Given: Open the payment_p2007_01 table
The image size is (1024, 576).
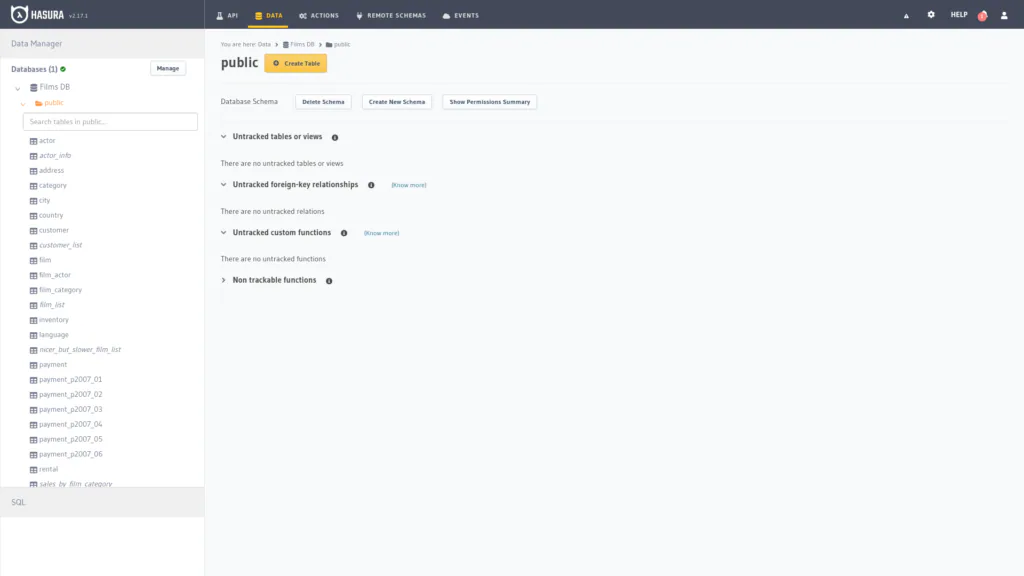Looking at the screenshot, I should [71, 380].
